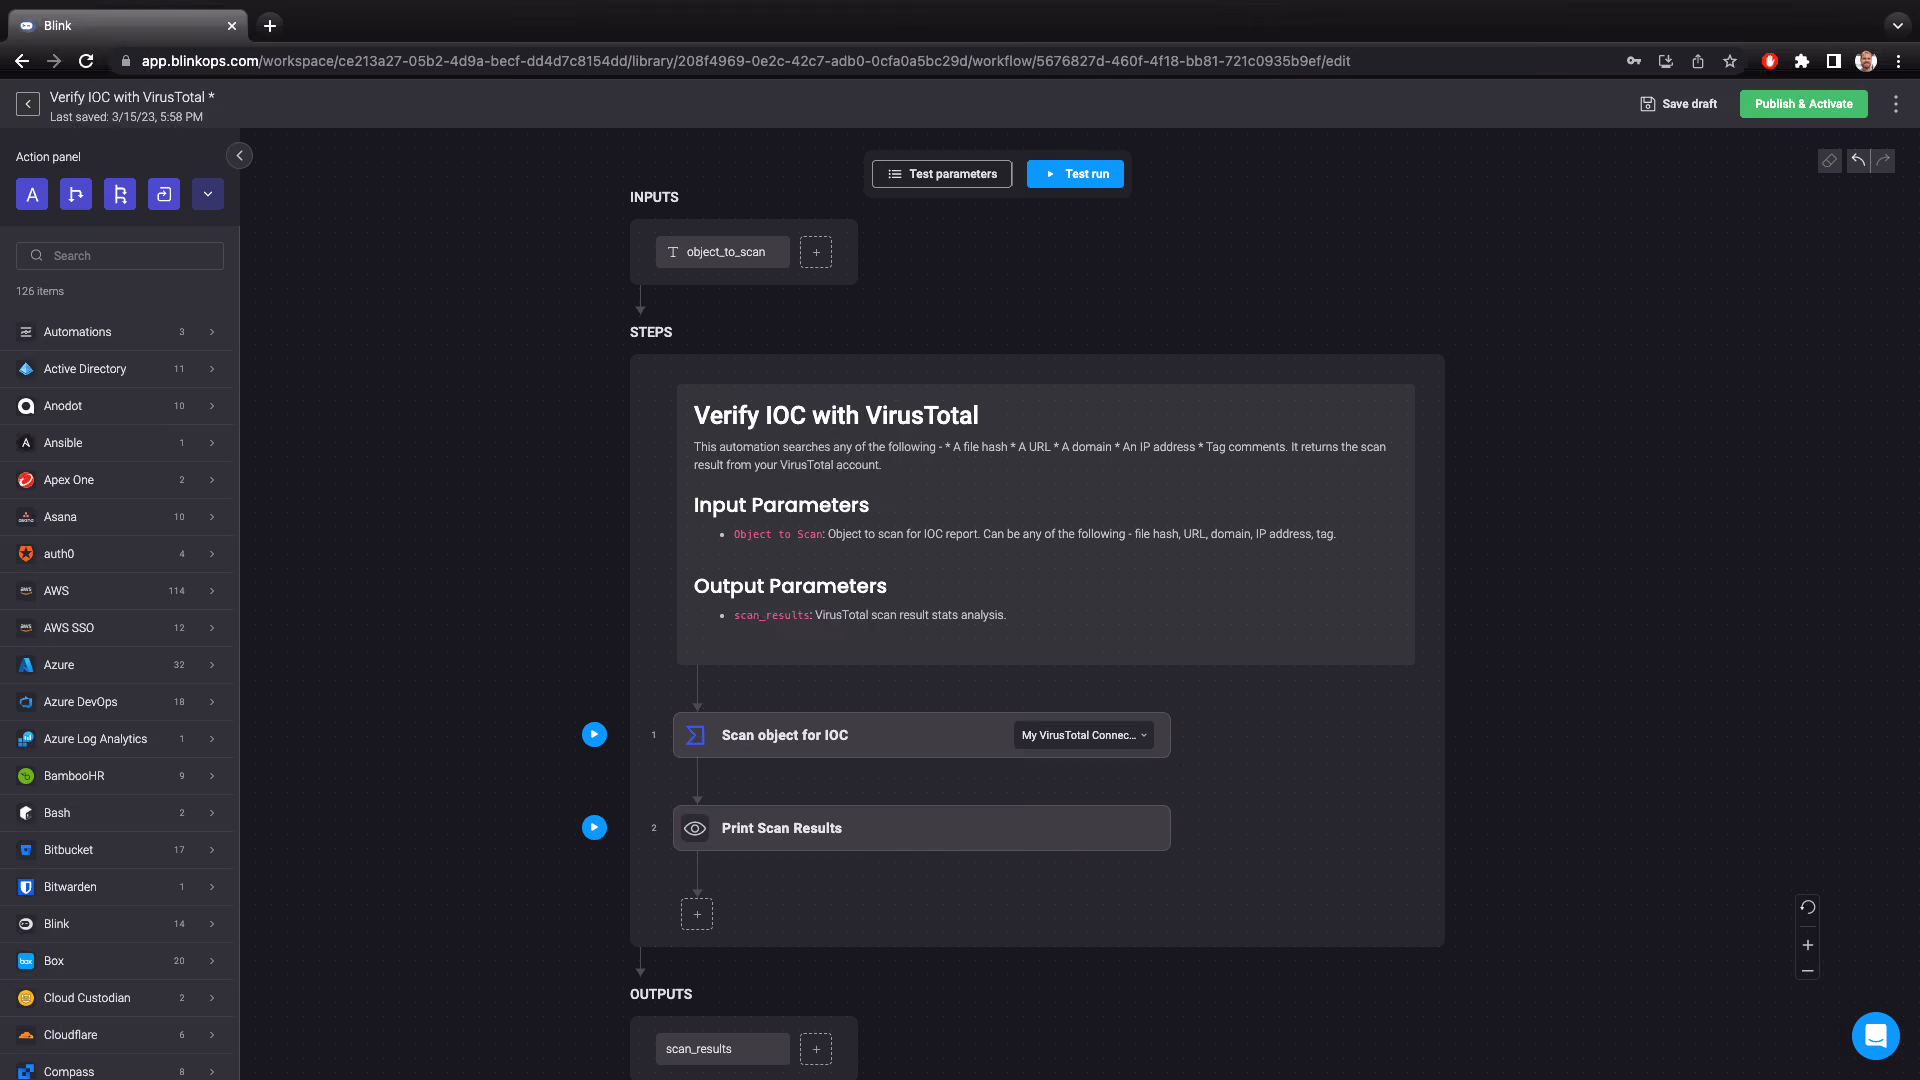This screenshot has height=1080, width=1920.
Task: Open the My VirusTotal Connection dropdown
Action: 1084,735
